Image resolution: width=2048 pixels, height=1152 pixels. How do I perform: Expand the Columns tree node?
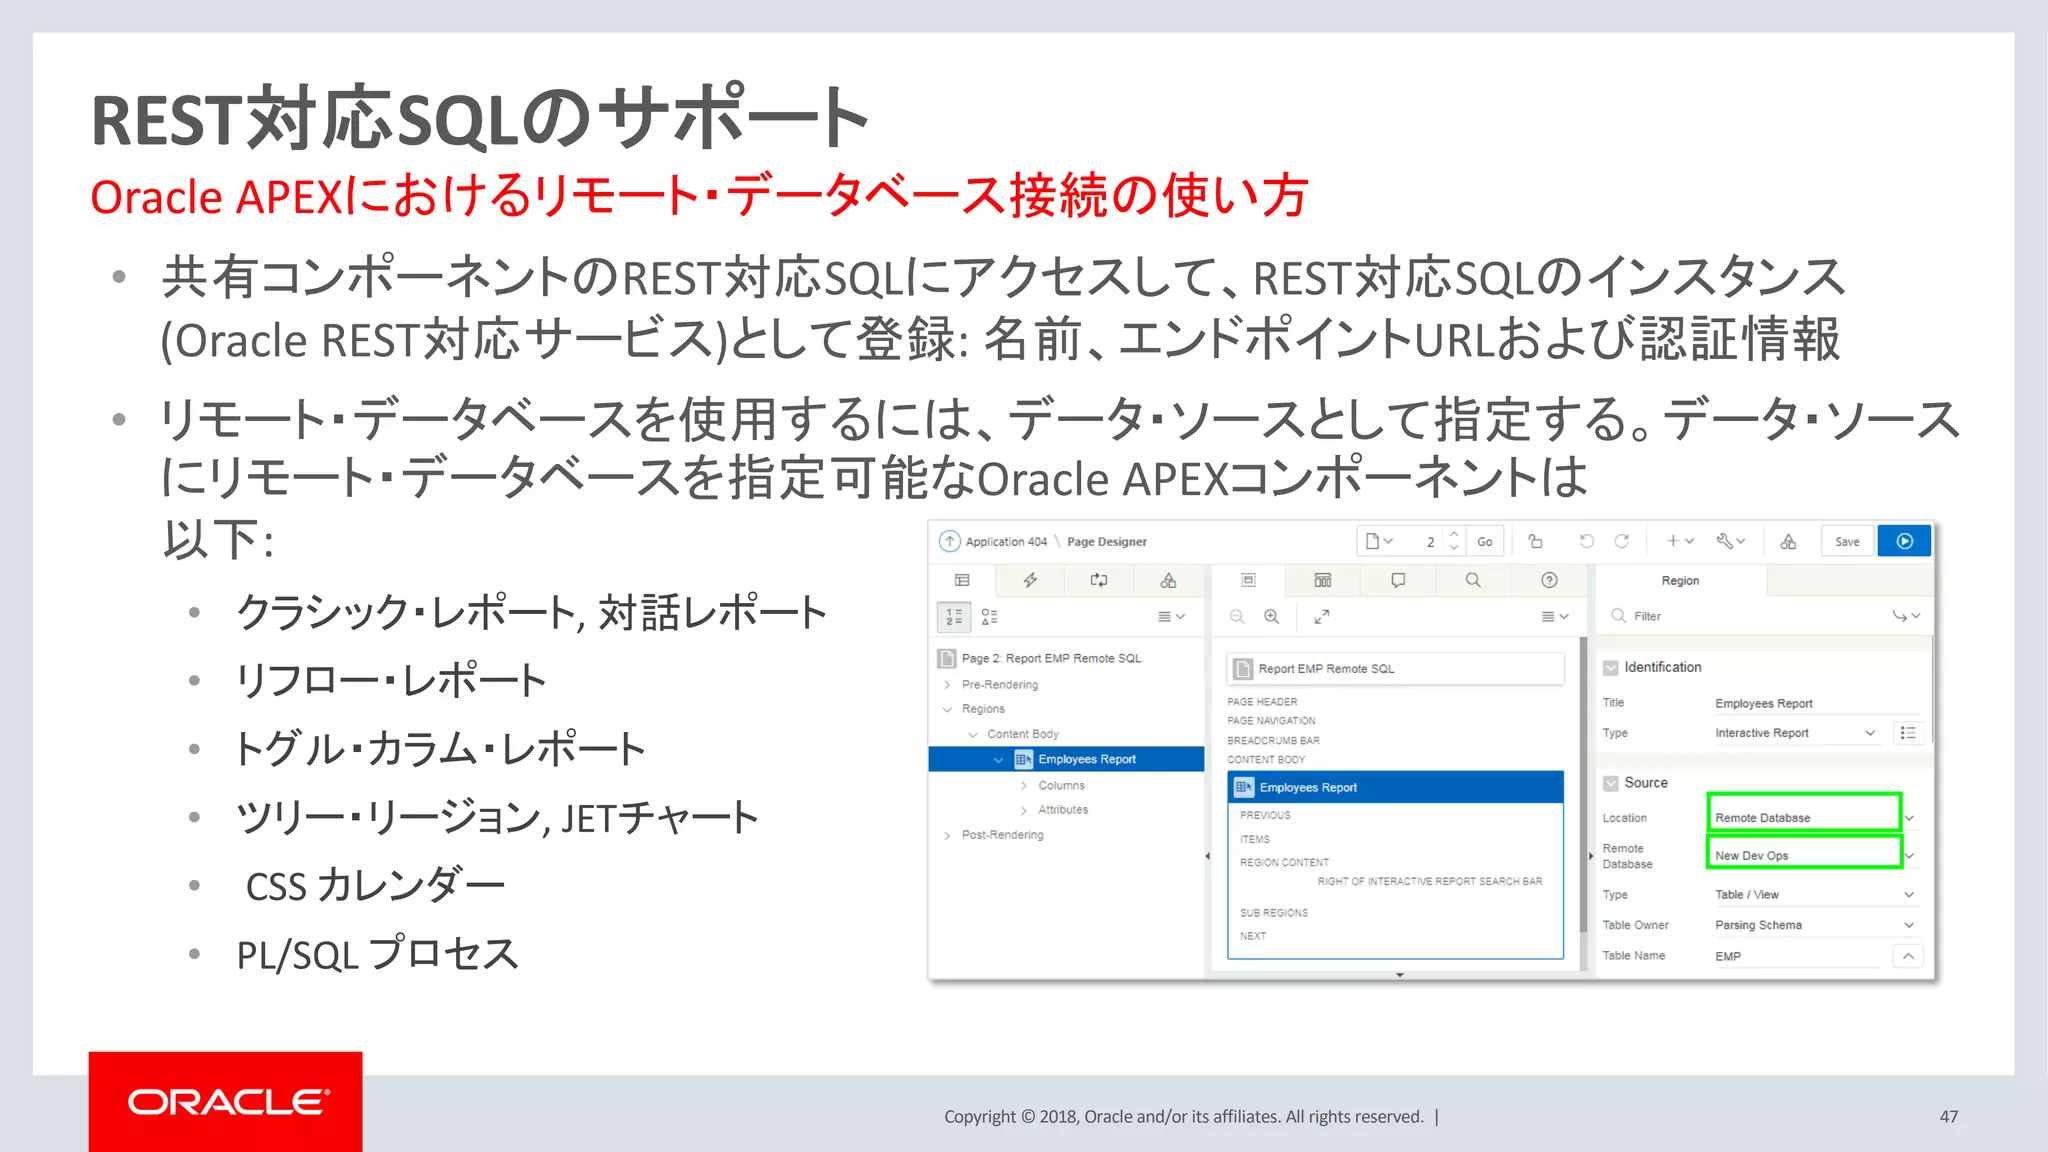[x=1023, y=786]
